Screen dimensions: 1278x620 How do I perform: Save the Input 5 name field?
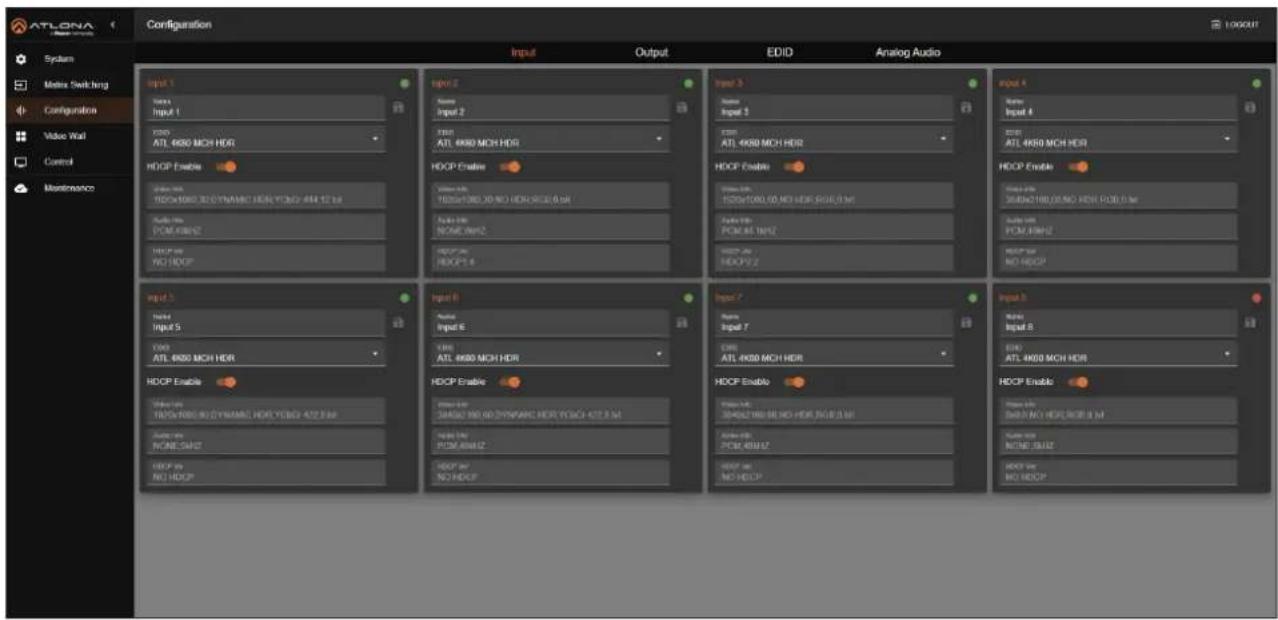click(400, 323)
